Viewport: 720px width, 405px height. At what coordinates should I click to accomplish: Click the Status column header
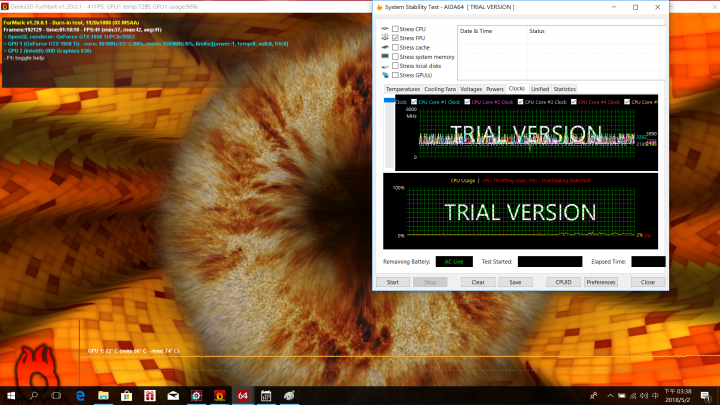593,31
